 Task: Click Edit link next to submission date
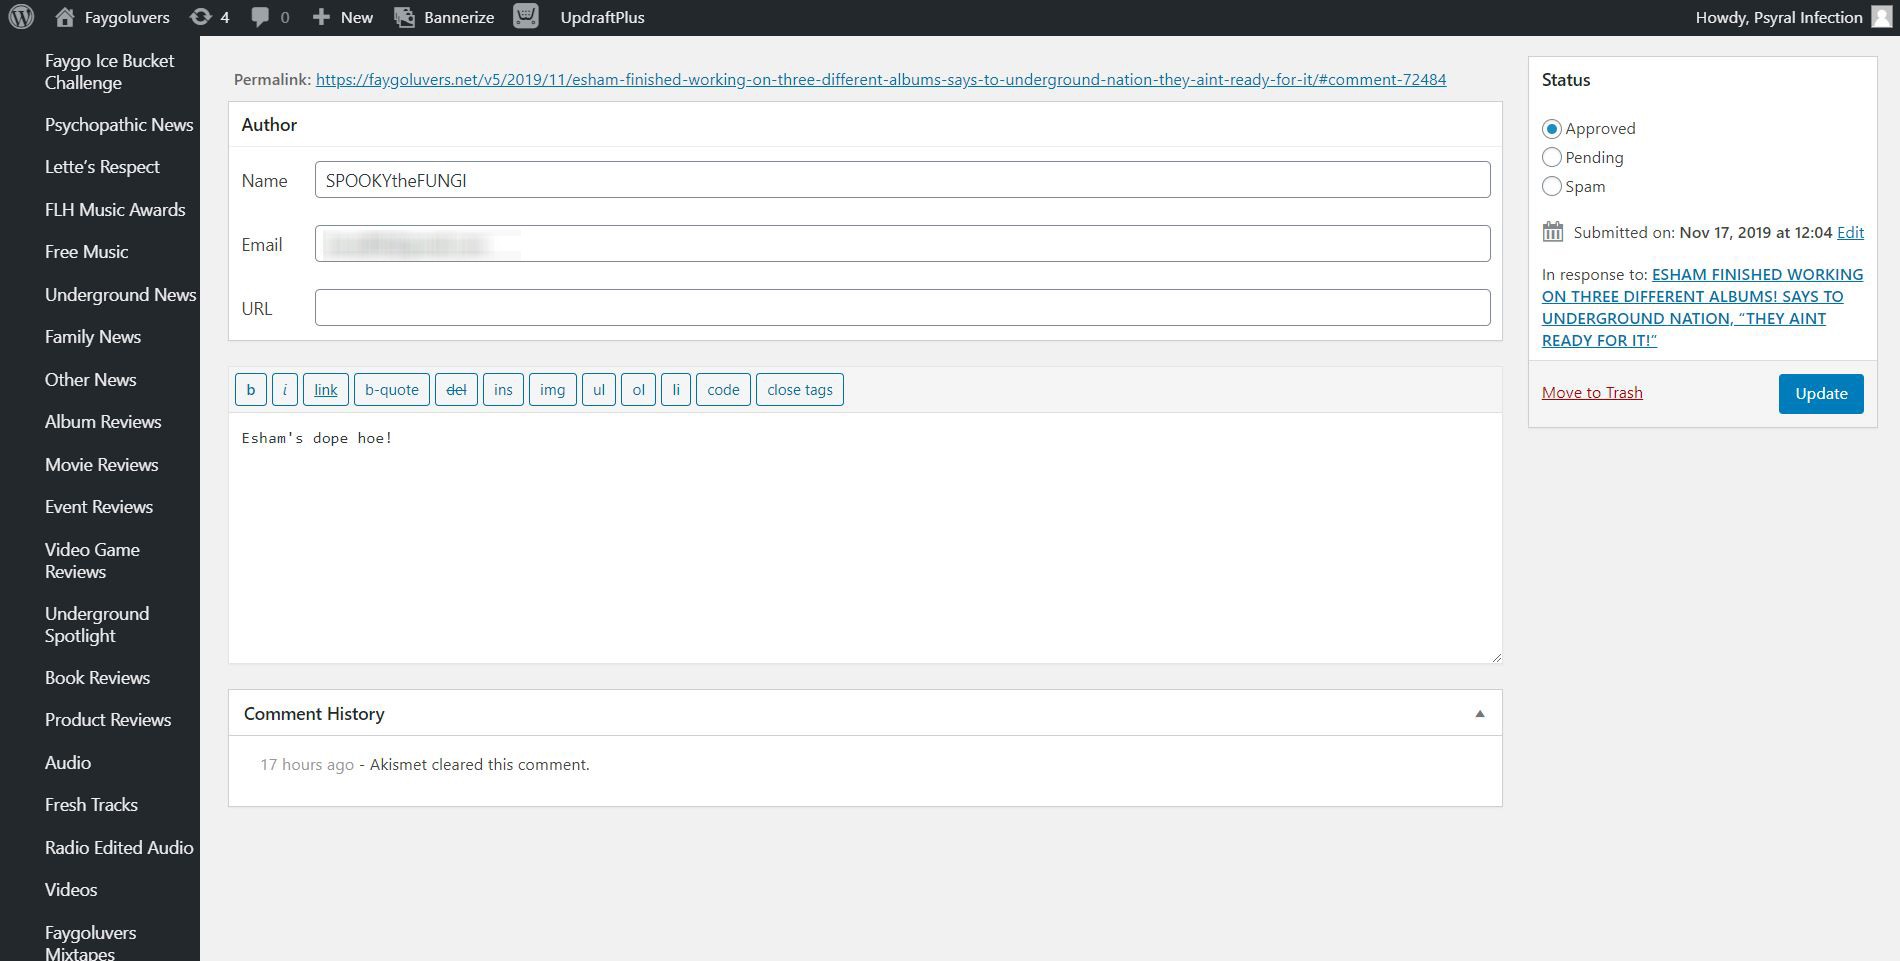coord(1850,232)
